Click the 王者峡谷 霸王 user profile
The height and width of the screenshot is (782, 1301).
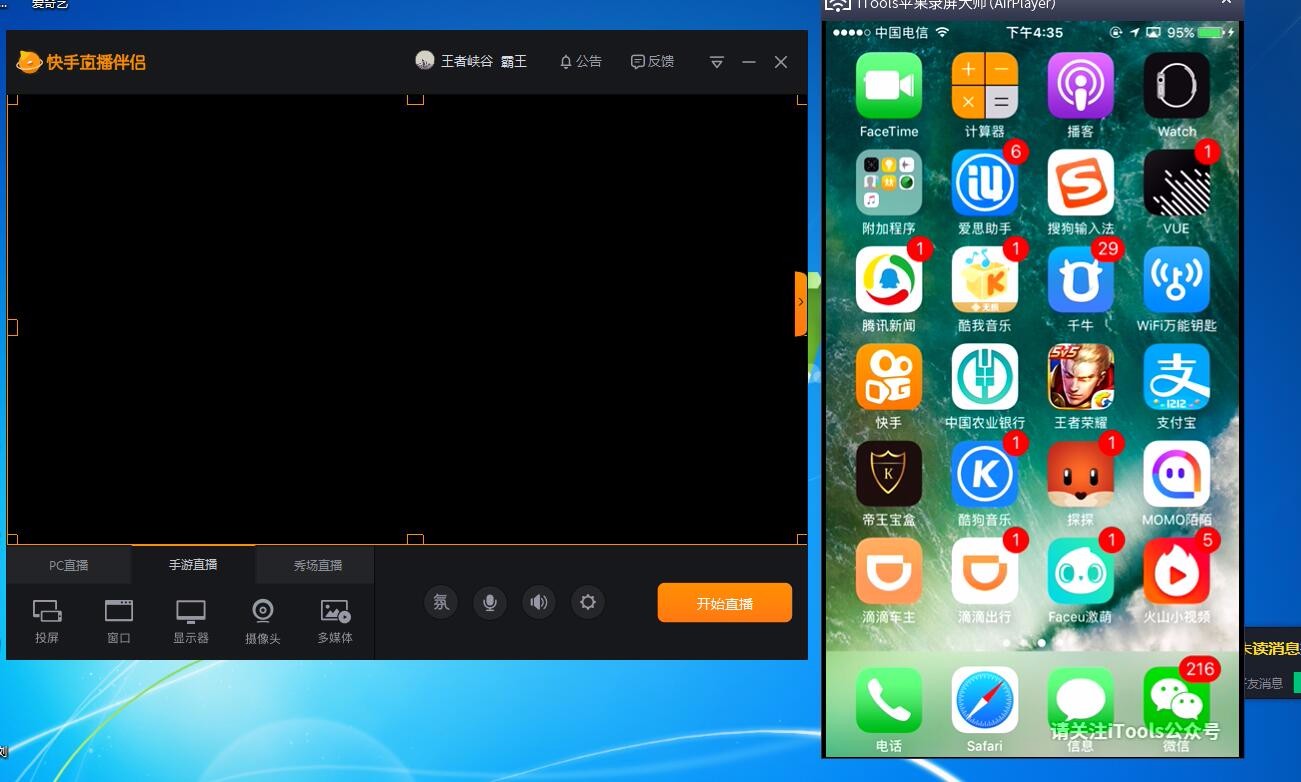tap(471, 61)
